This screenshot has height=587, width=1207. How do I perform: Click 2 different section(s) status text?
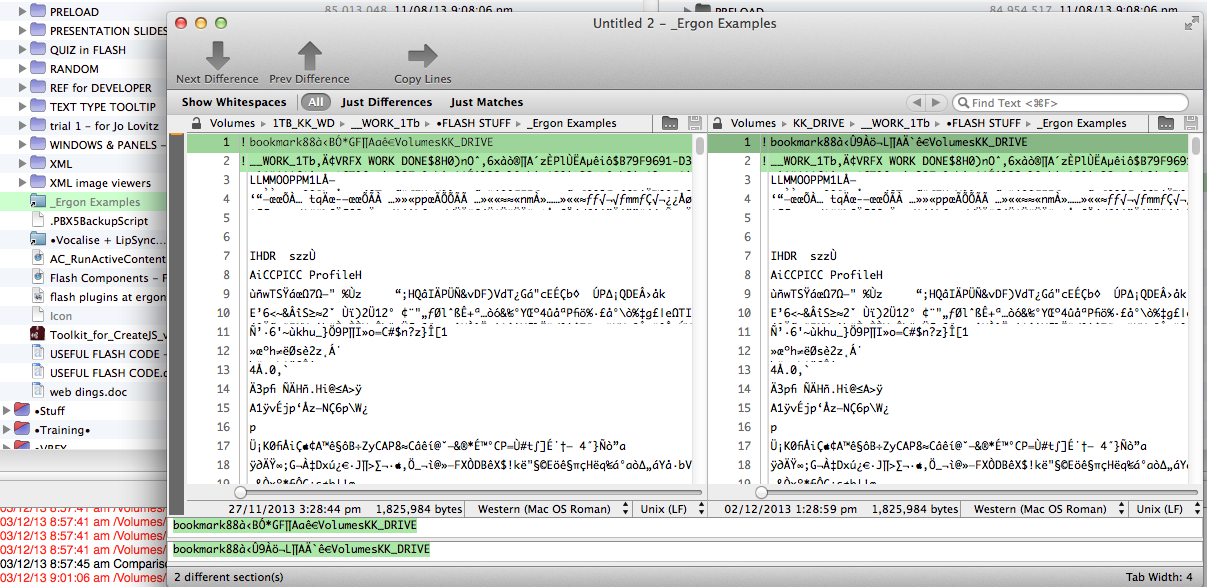(x=228, y=577)
